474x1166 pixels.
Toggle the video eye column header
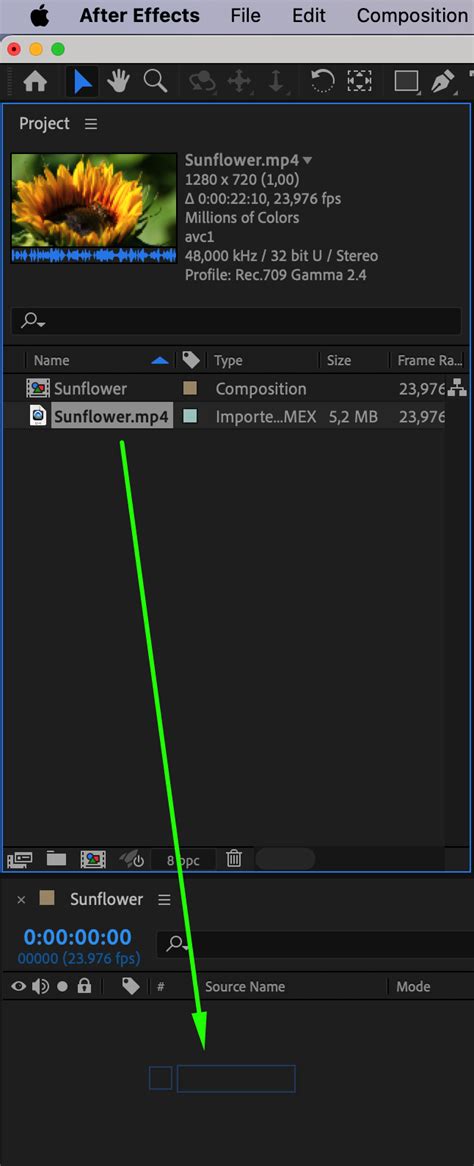pos(19,986)
